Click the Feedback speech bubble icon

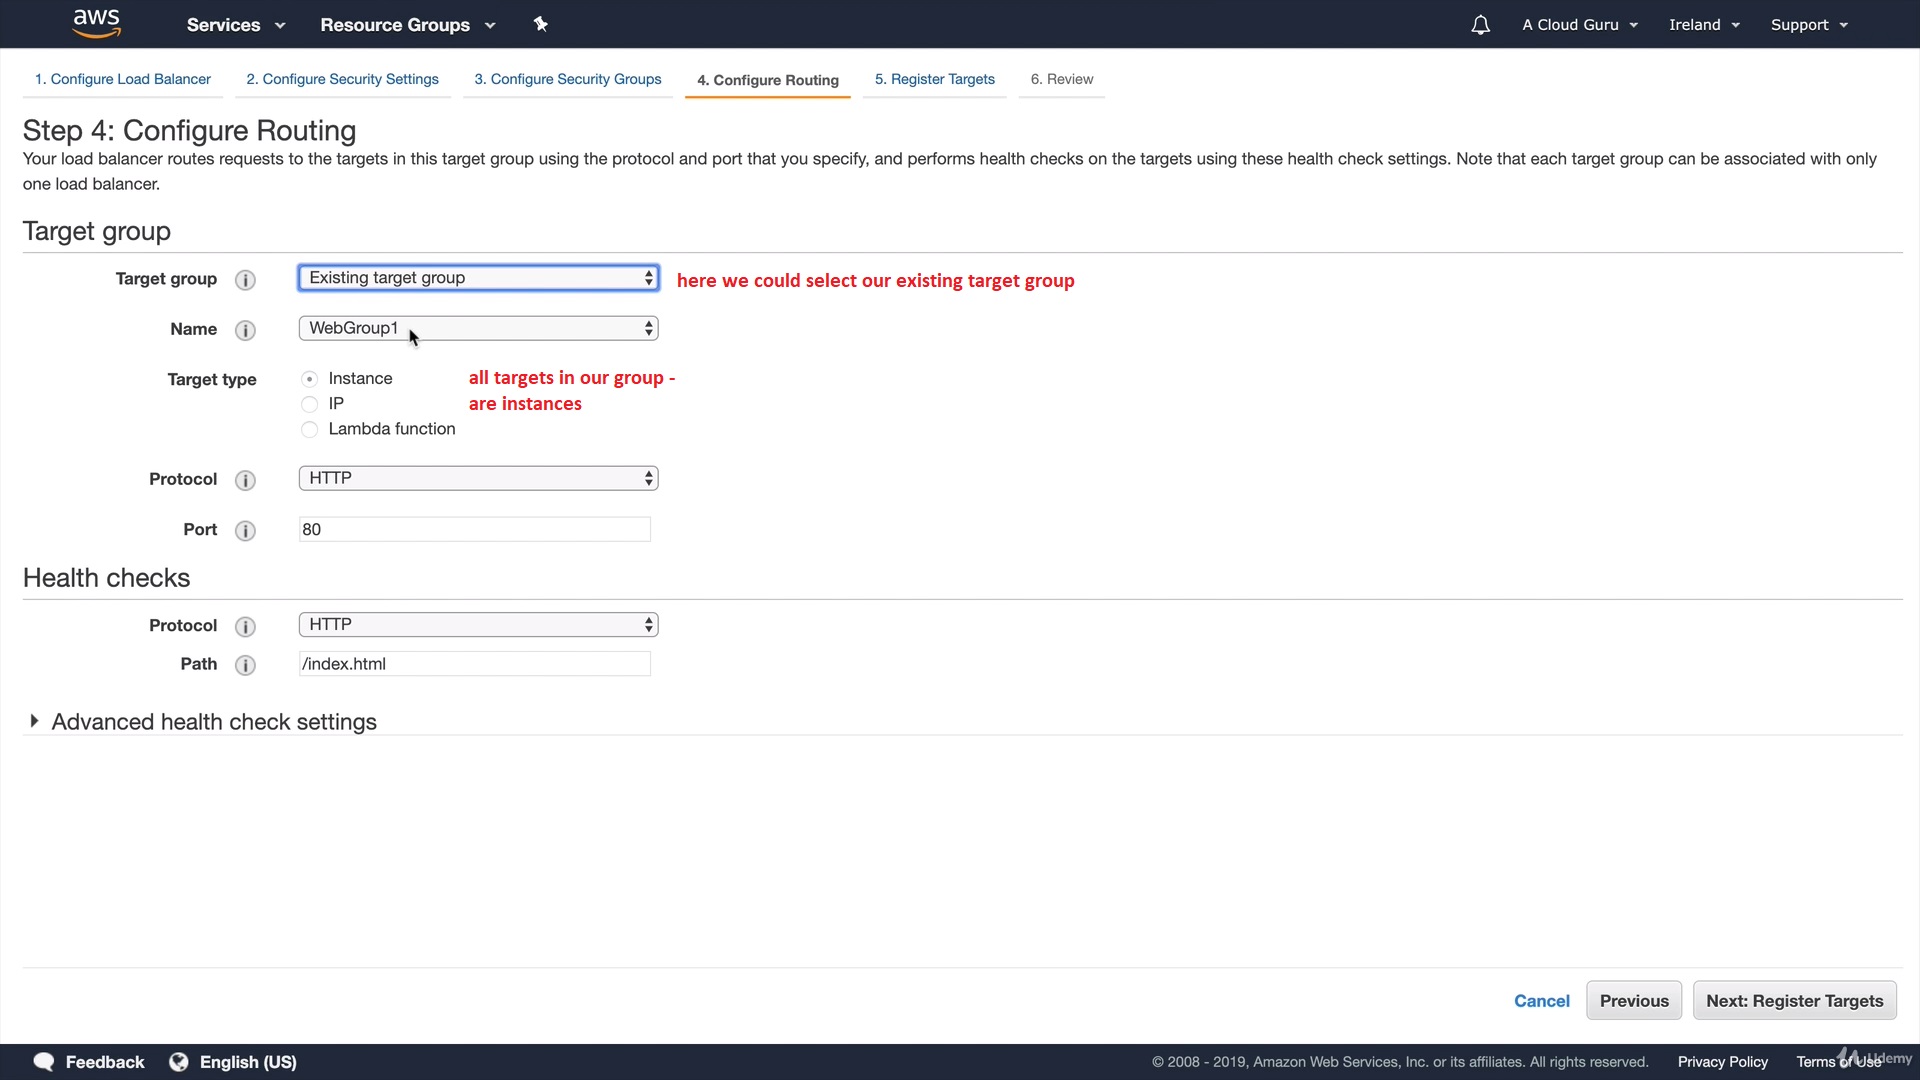(x=43, y=1062)
